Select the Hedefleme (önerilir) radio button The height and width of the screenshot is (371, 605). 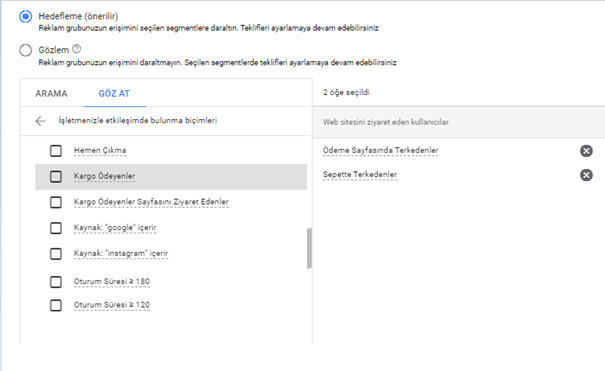coord(25,17)
